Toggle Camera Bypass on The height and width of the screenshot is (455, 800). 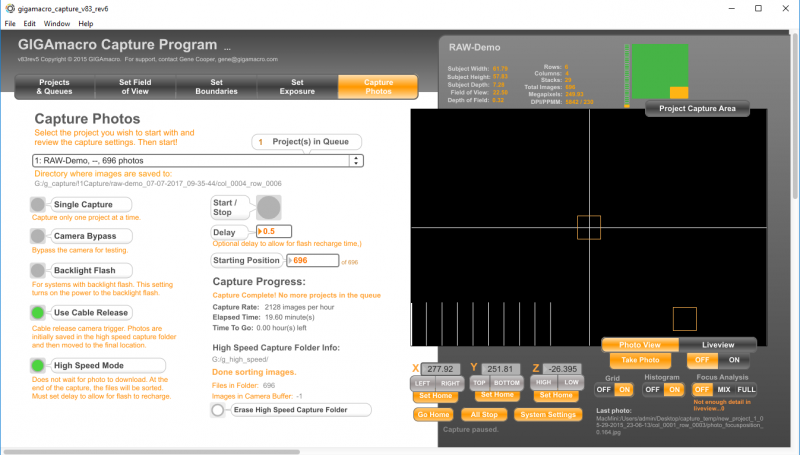coord(38,237)
